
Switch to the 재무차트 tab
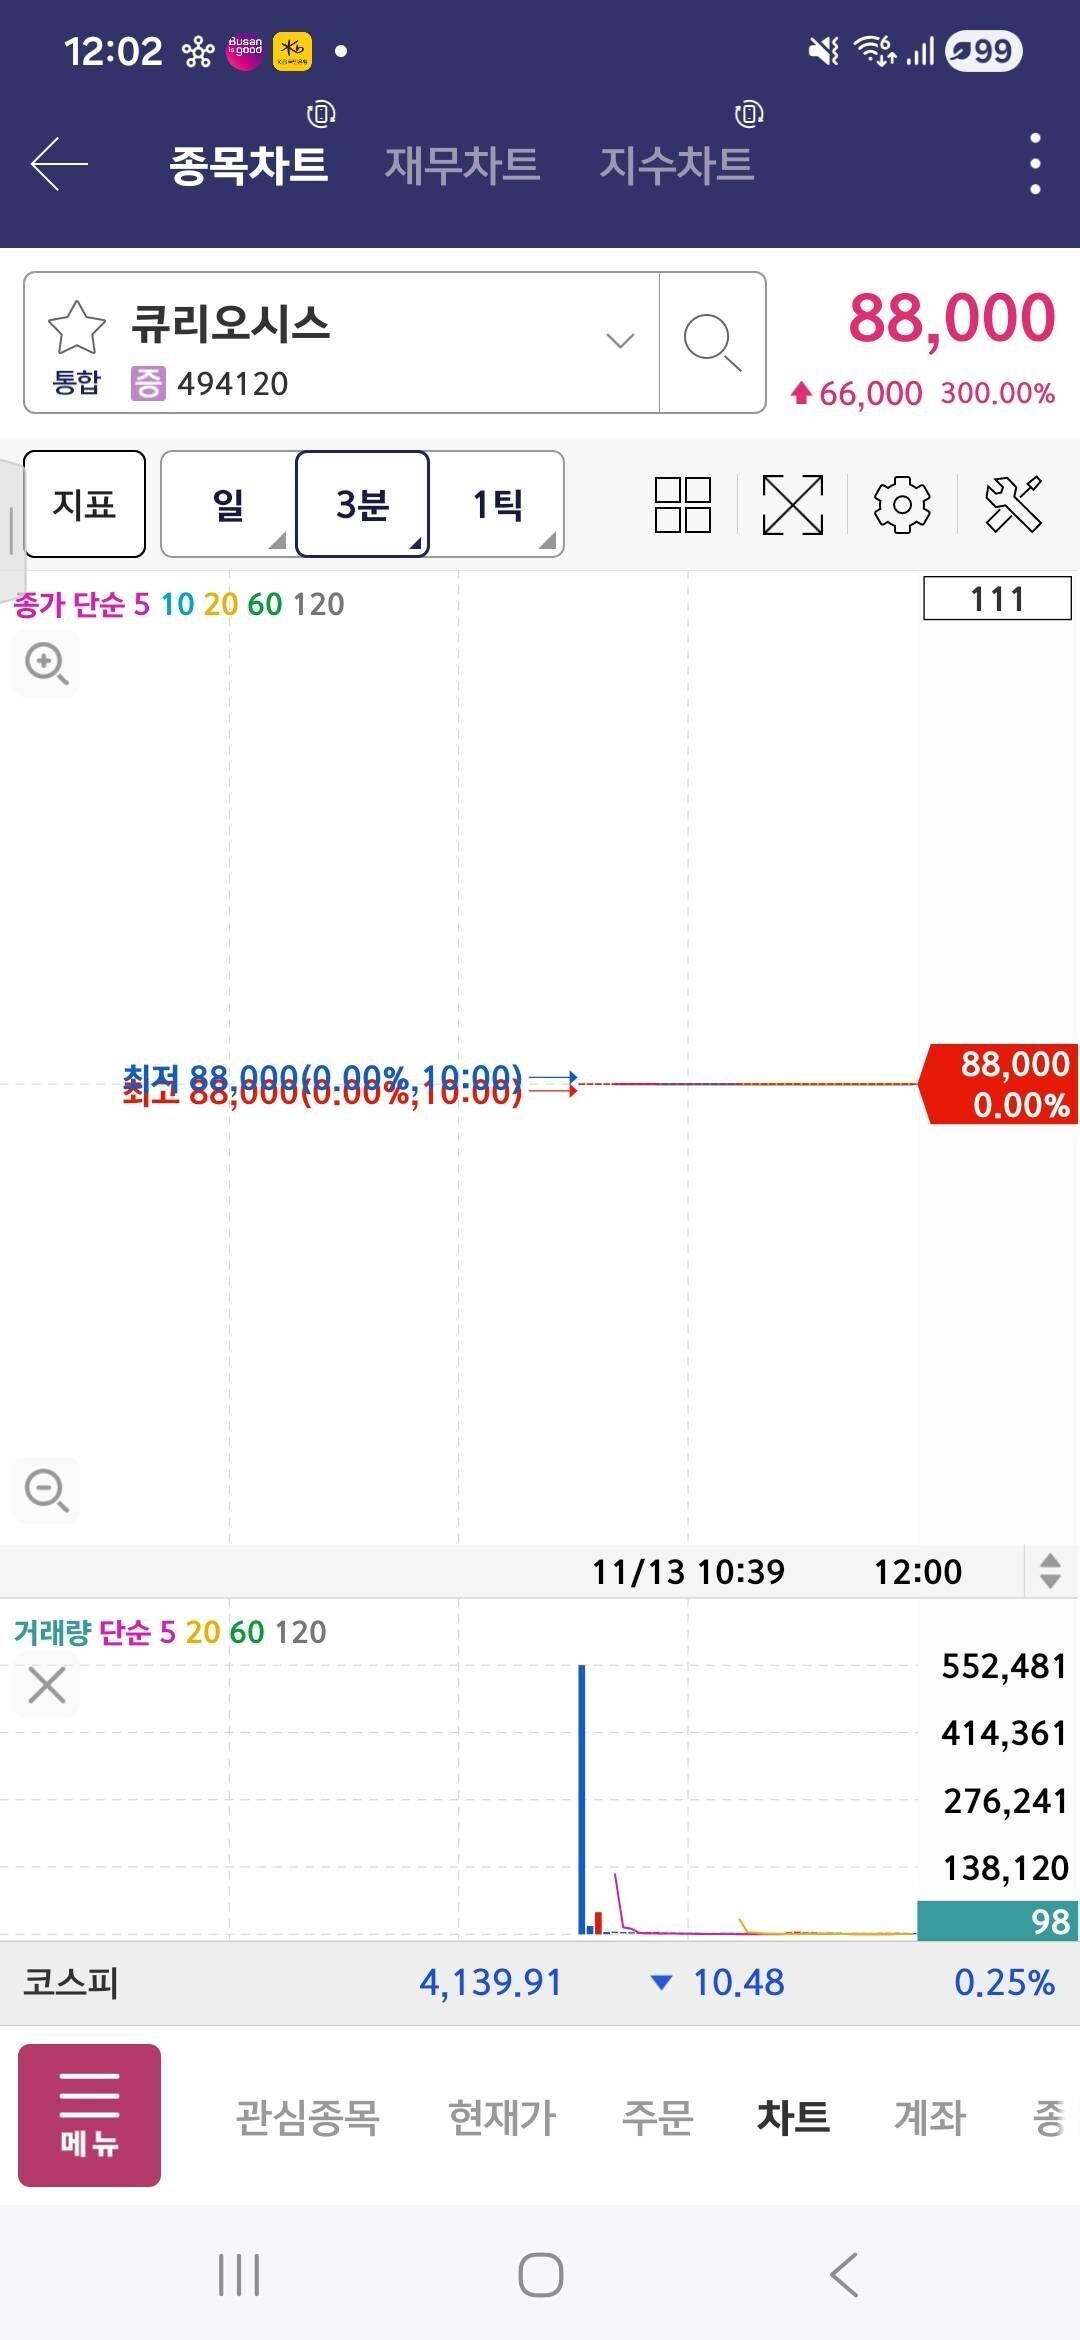point(462,164)
